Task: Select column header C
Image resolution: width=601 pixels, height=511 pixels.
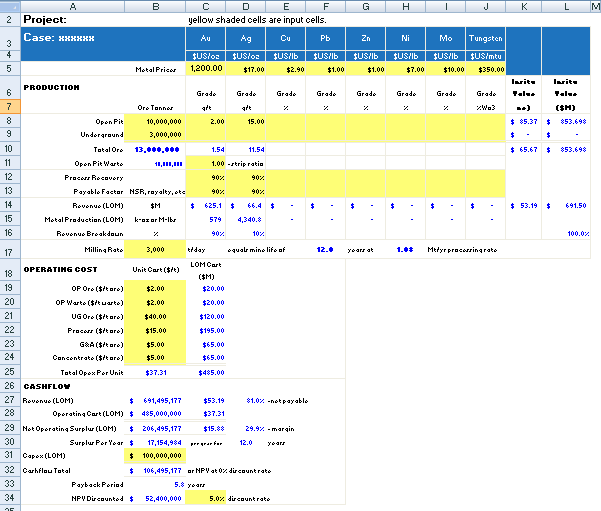Action: coord(206,6)
